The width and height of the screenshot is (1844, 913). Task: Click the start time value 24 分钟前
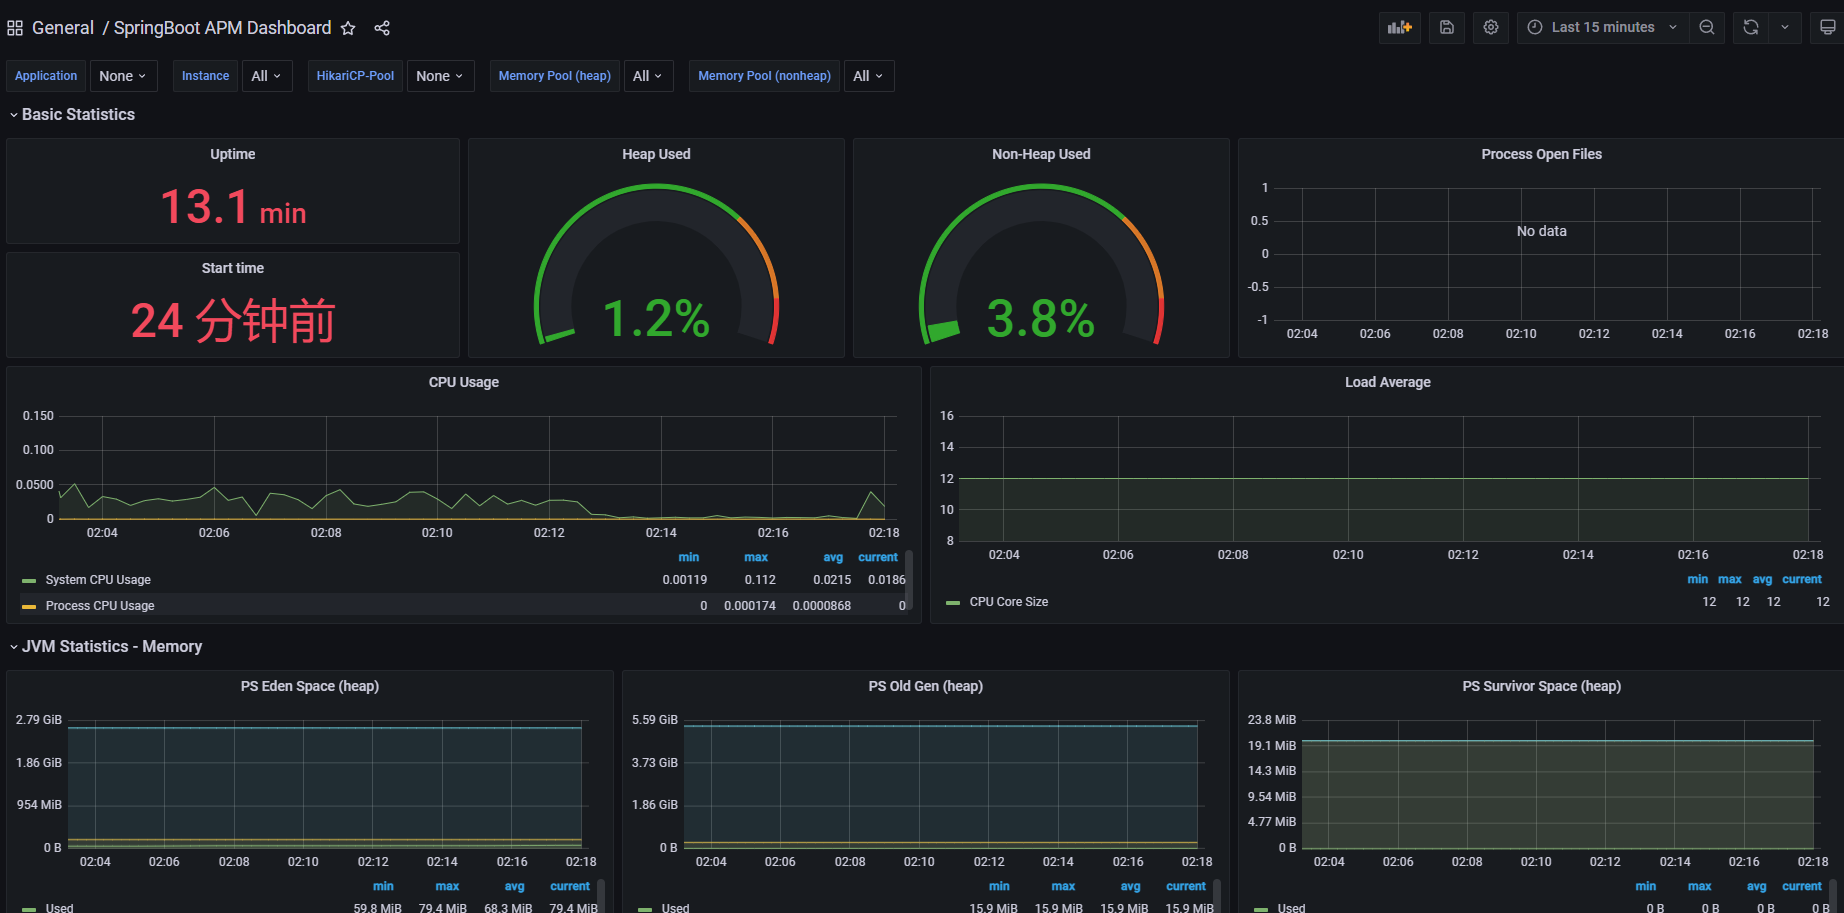click(x=233, y=321)
